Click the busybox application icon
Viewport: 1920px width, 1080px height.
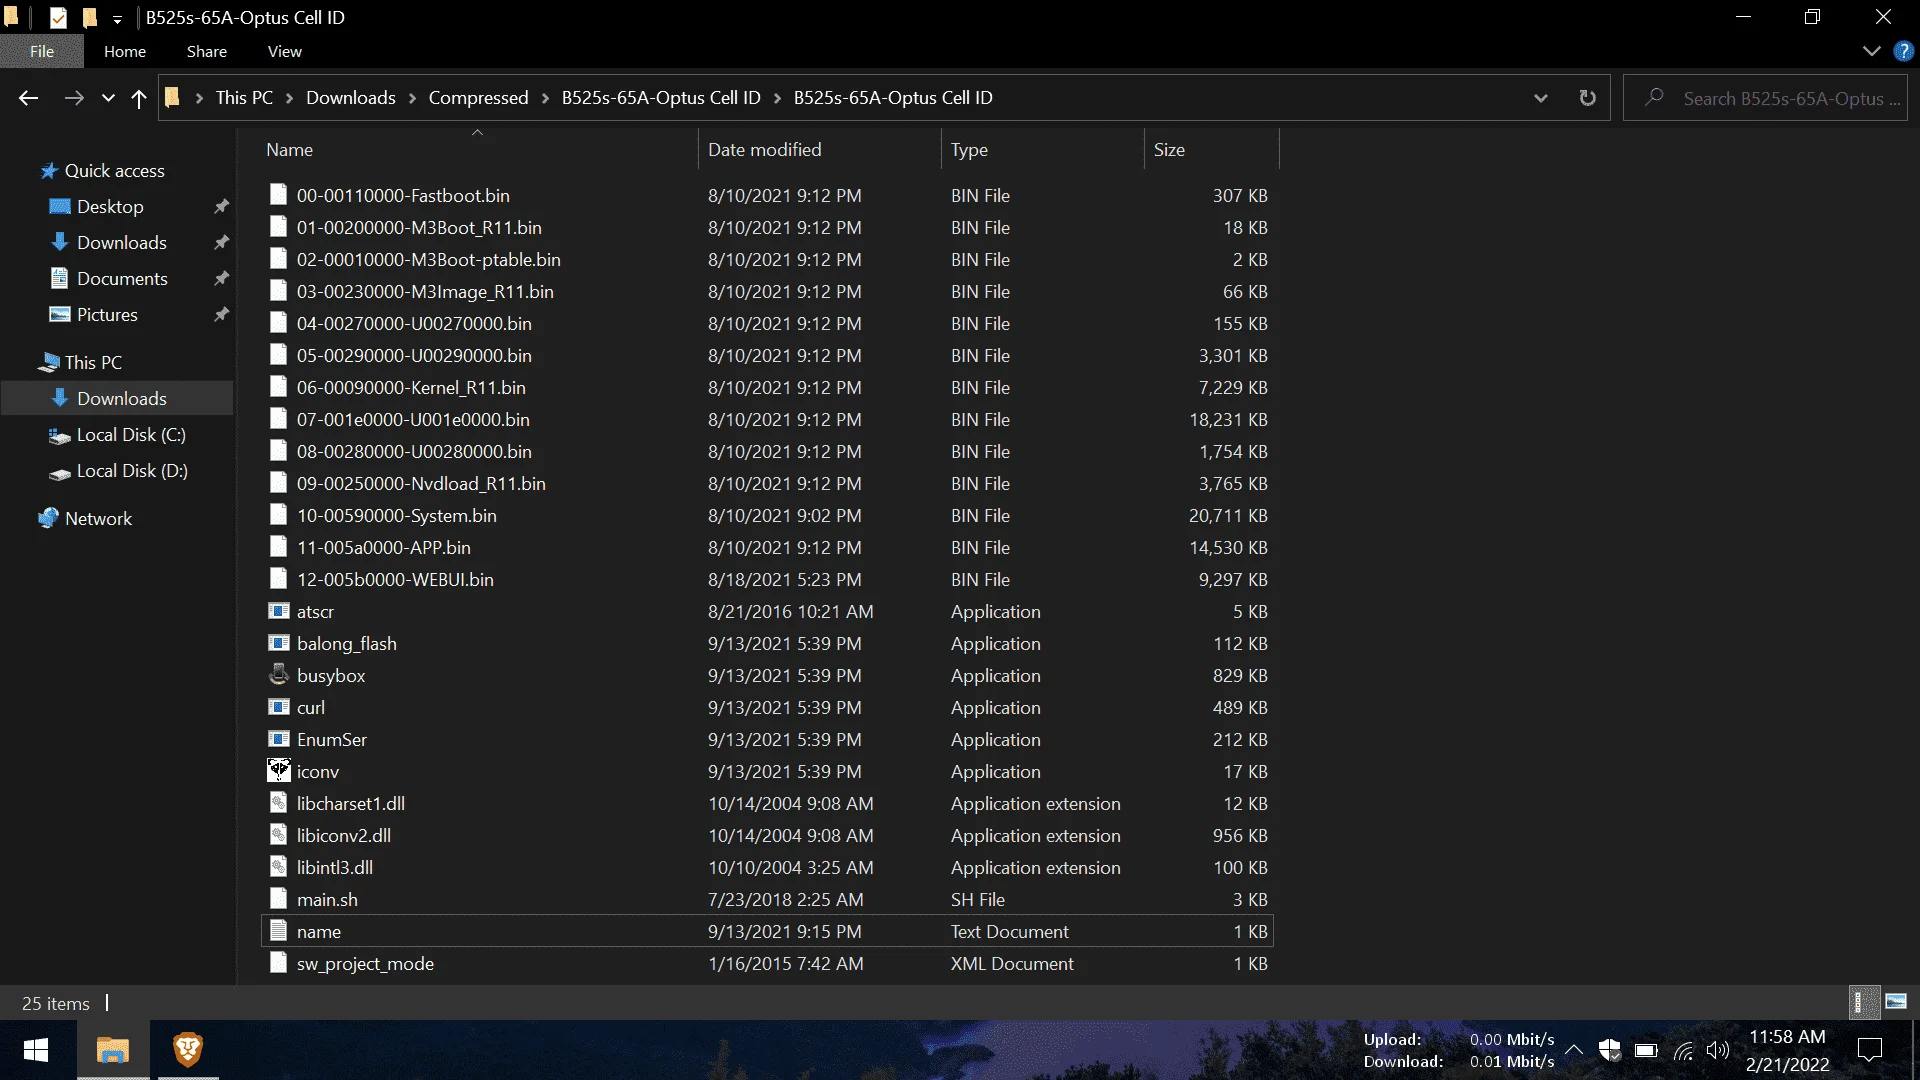click(279, 675)
